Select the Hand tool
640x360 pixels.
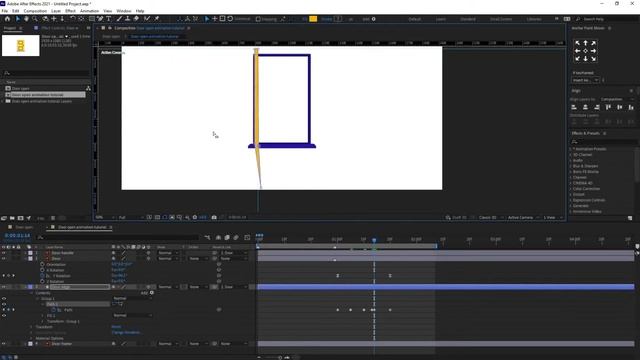point(26,19)
